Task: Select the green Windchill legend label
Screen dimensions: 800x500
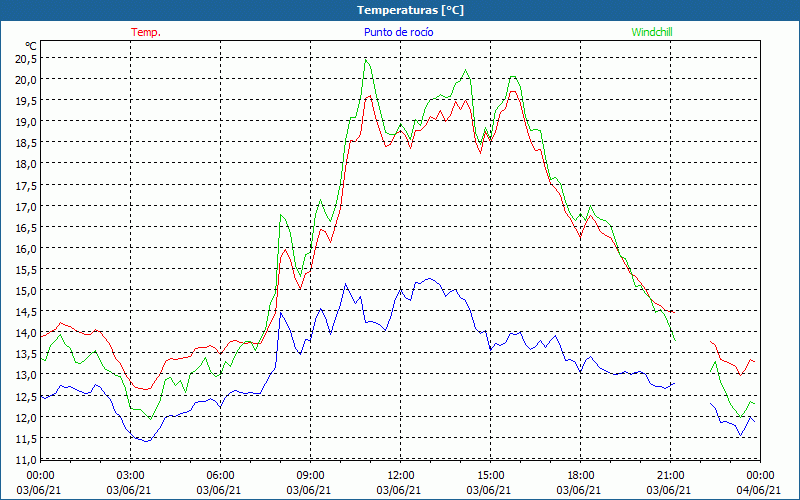Action: pyautogui.click(x=652, y=32)
